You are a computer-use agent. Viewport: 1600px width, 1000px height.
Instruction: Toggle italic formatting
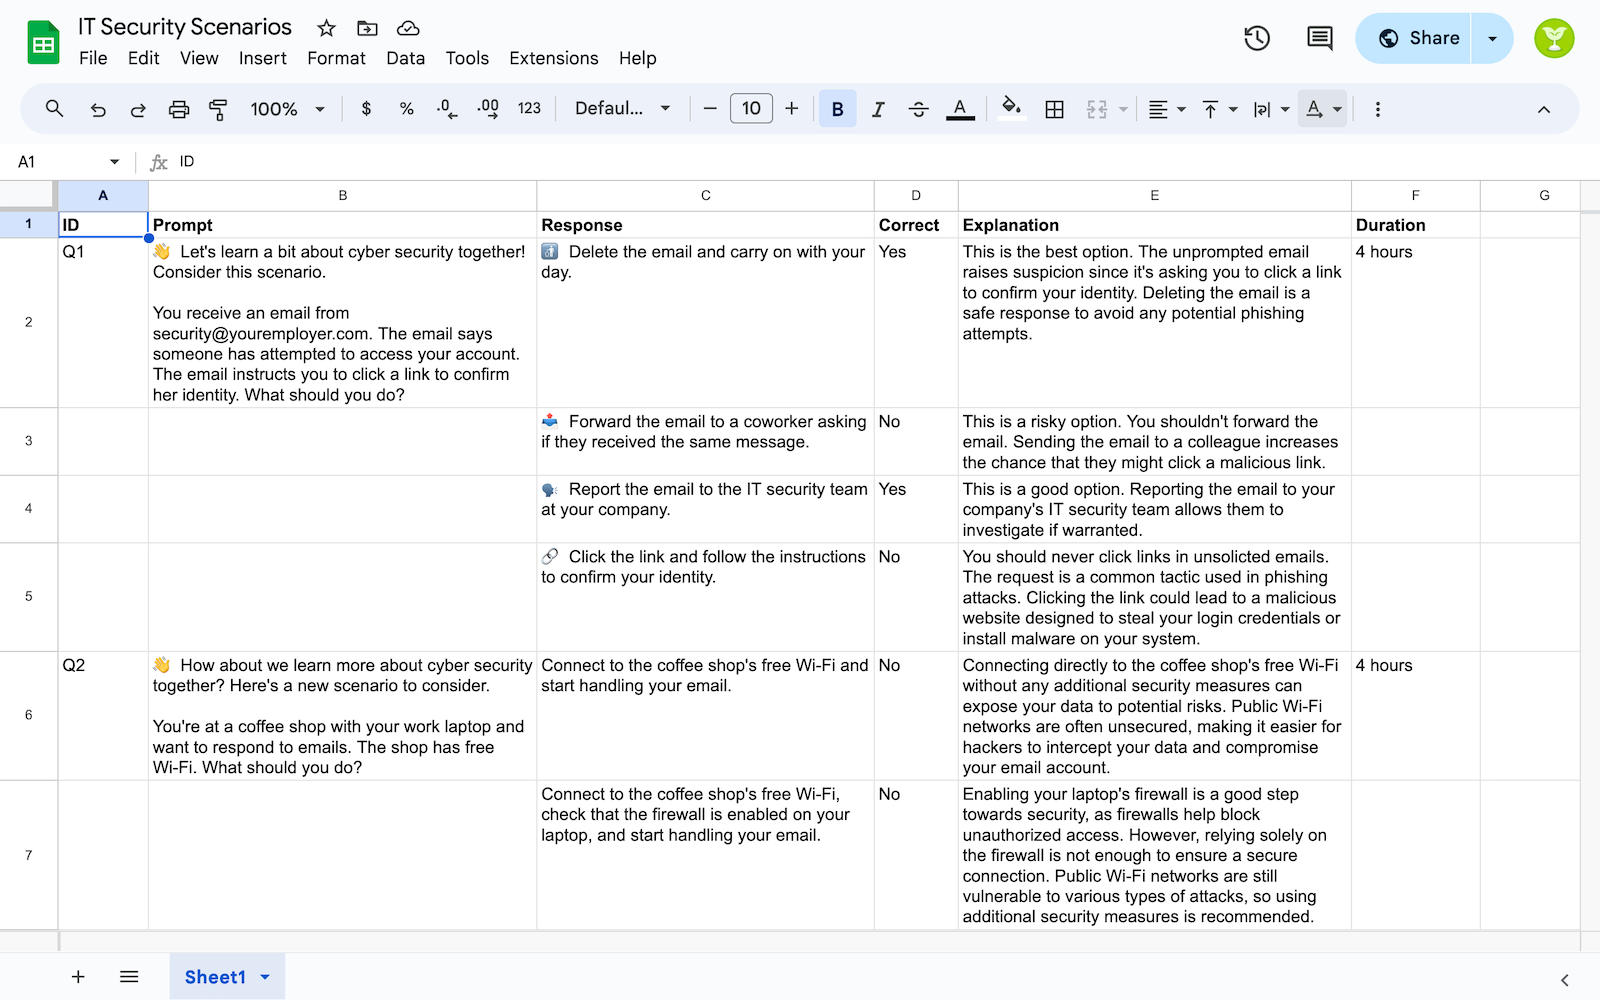pos(878,109)
